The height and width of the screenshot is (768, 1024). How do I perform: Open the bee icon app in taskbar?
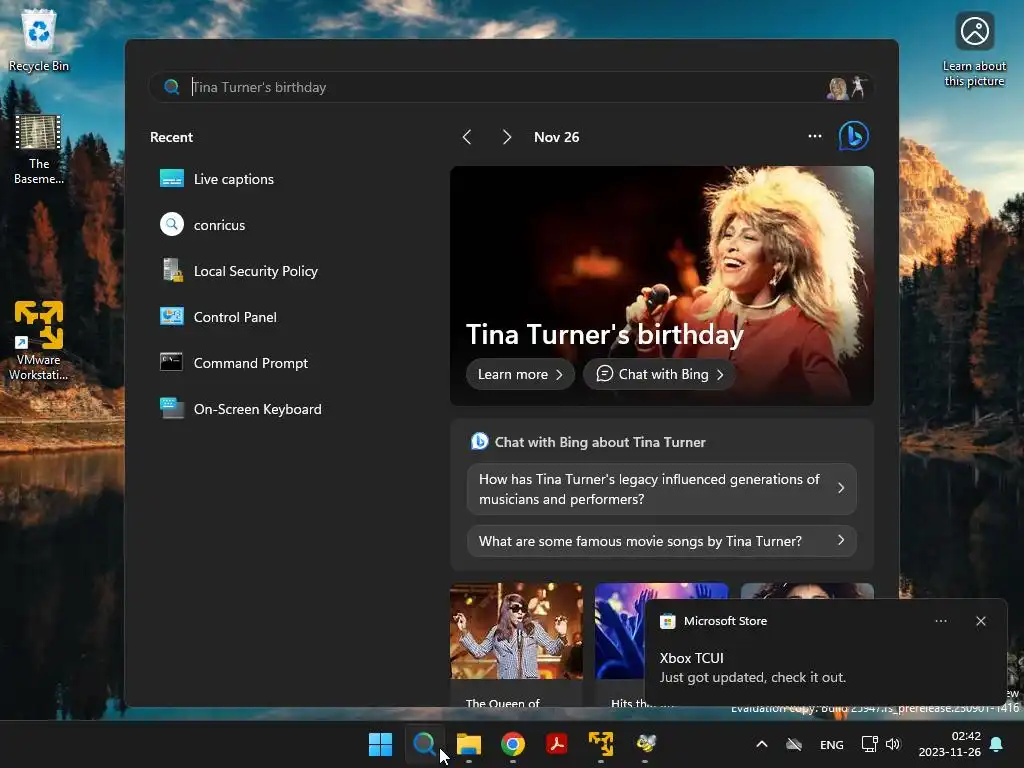coord(645,744)
